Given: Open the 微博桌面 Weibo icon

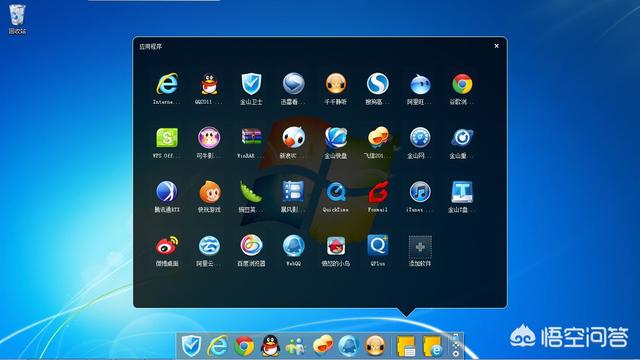Looking at the screenshot, I should (x=167, y=245).
